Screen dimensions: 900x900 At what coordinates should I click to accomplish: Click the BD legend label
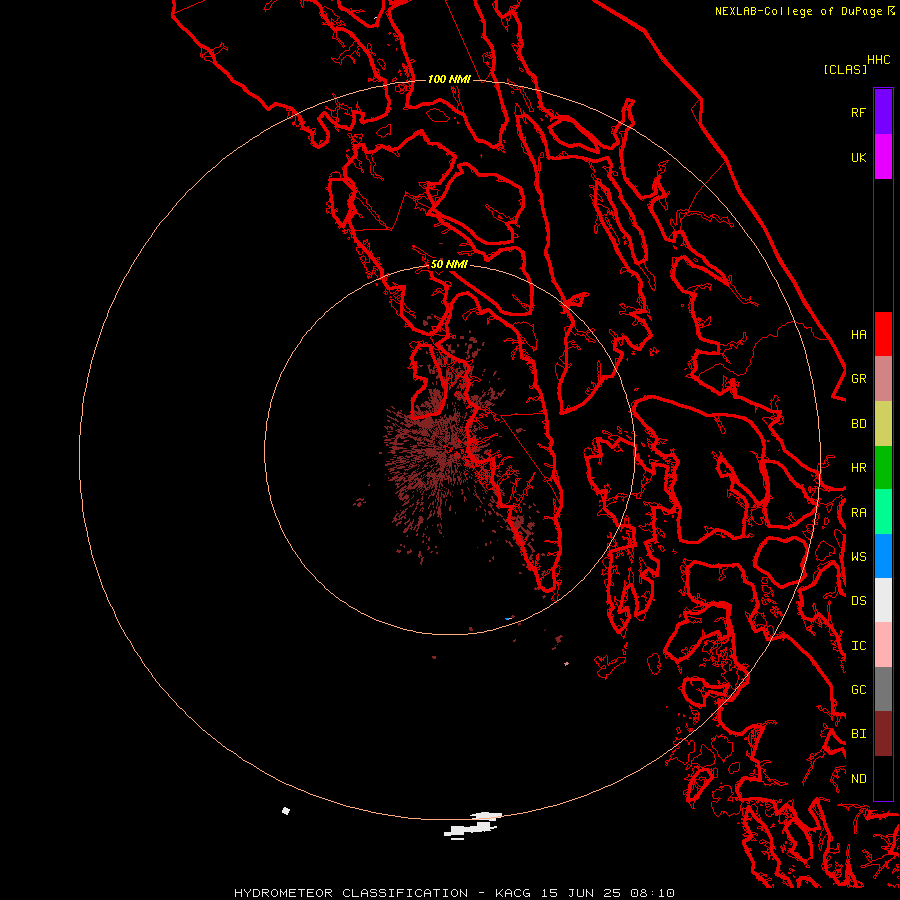[x=858, y=424]
